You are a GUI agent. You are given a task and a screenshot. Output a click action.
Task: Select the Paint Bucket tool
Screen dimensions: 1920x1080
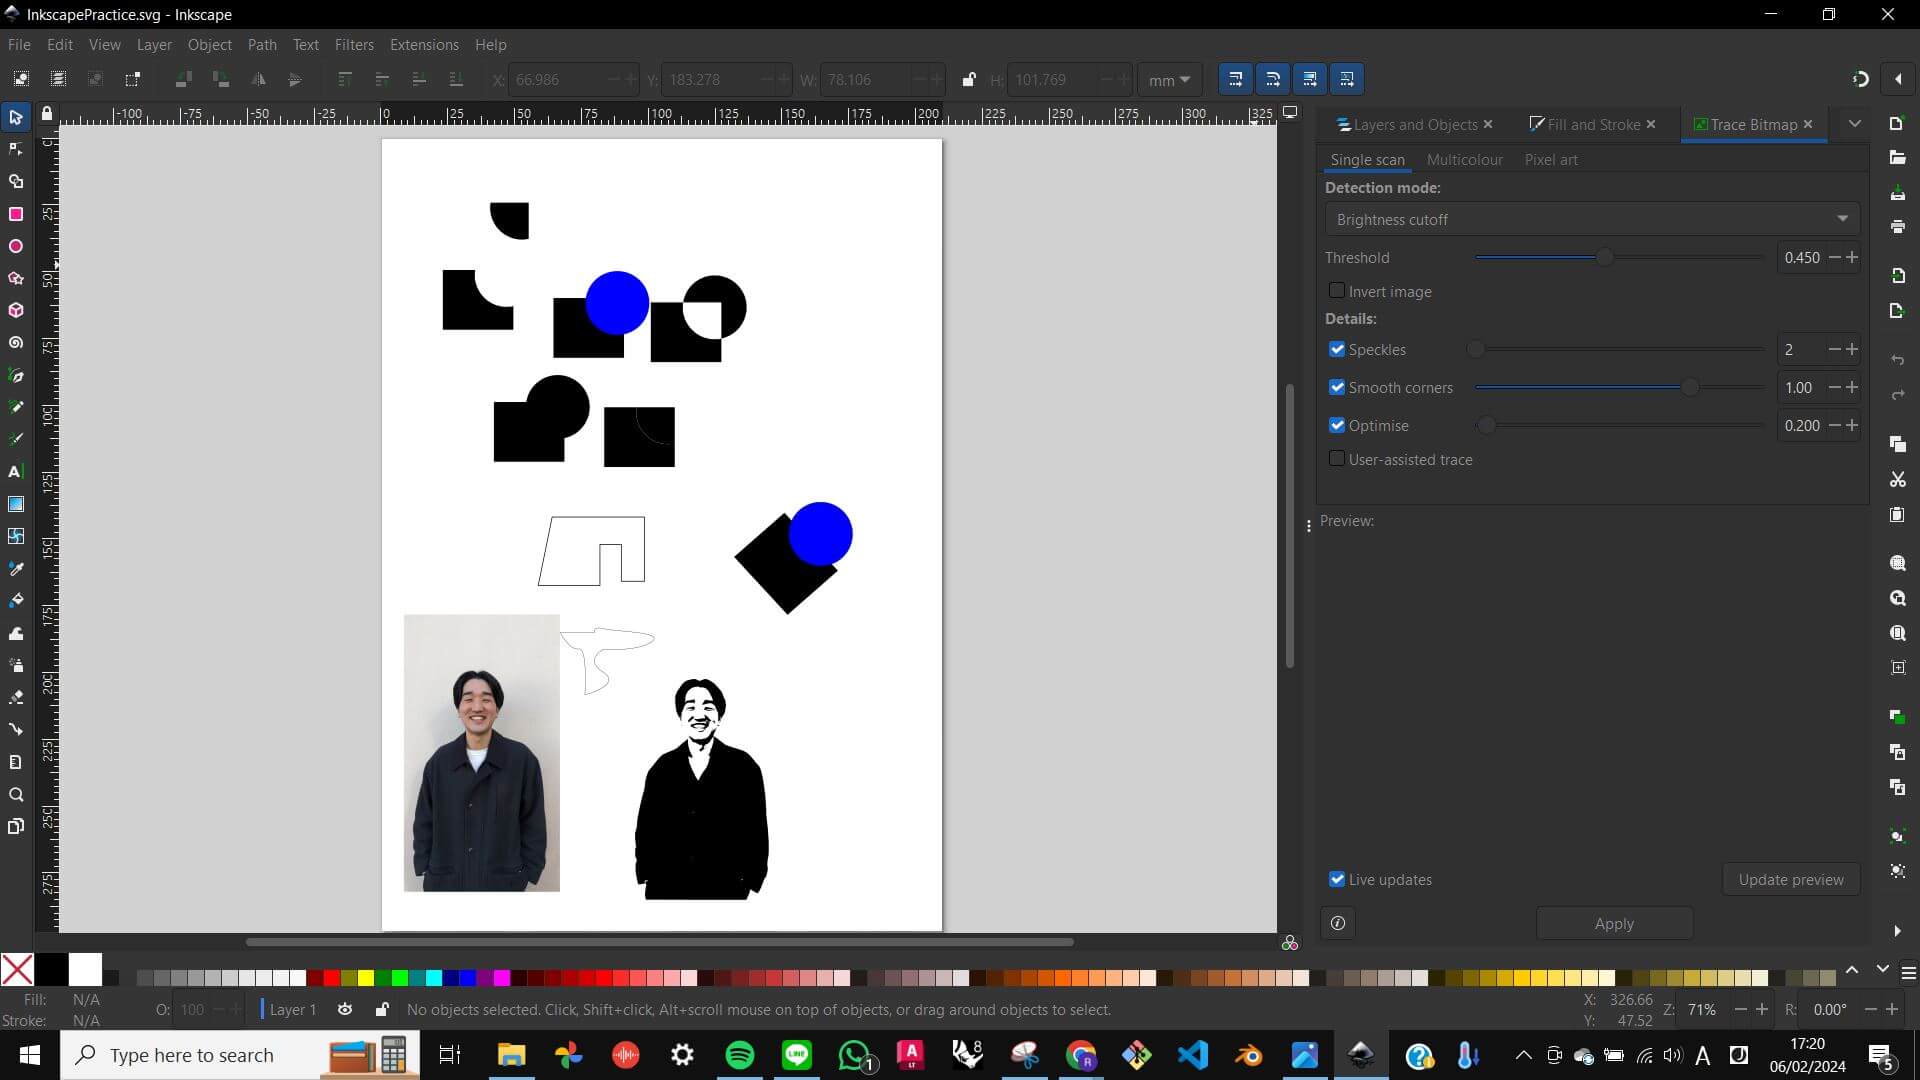16,600
